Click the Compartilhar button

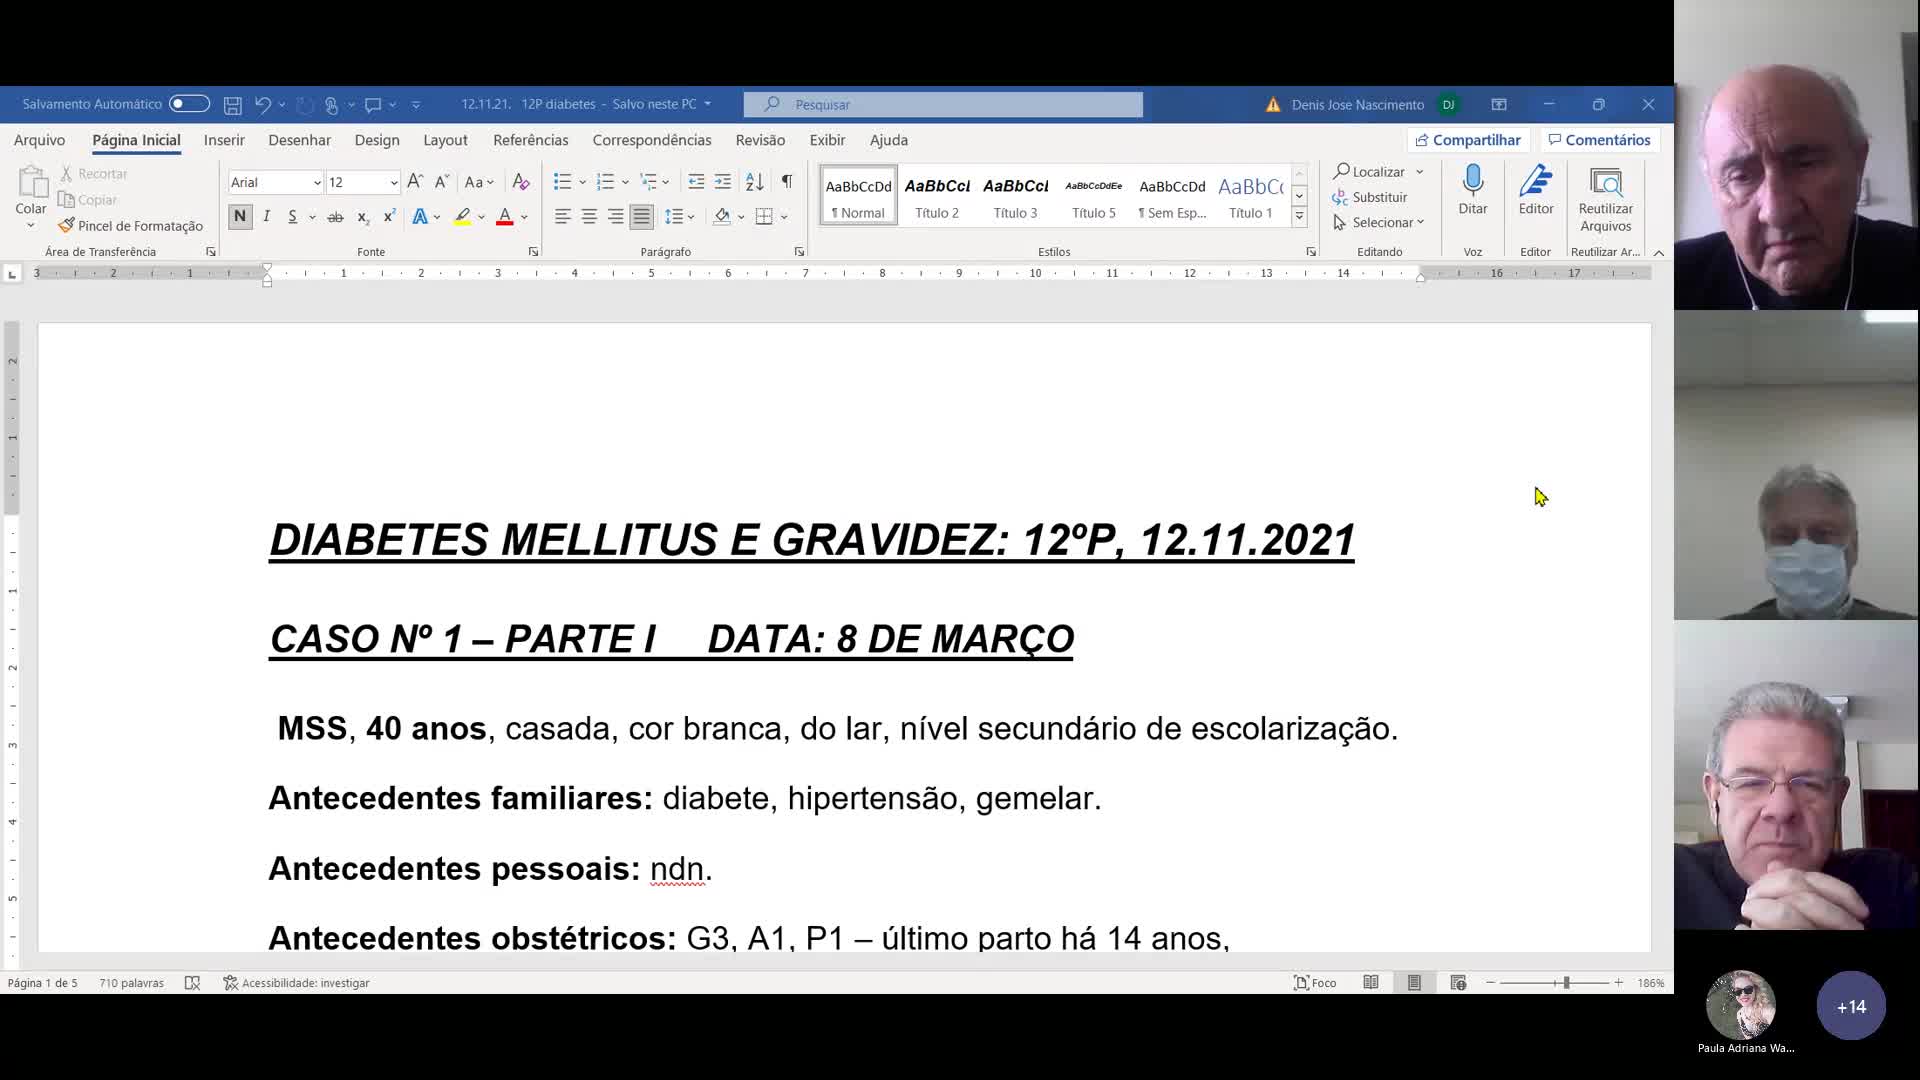(x=1467, y=140)
